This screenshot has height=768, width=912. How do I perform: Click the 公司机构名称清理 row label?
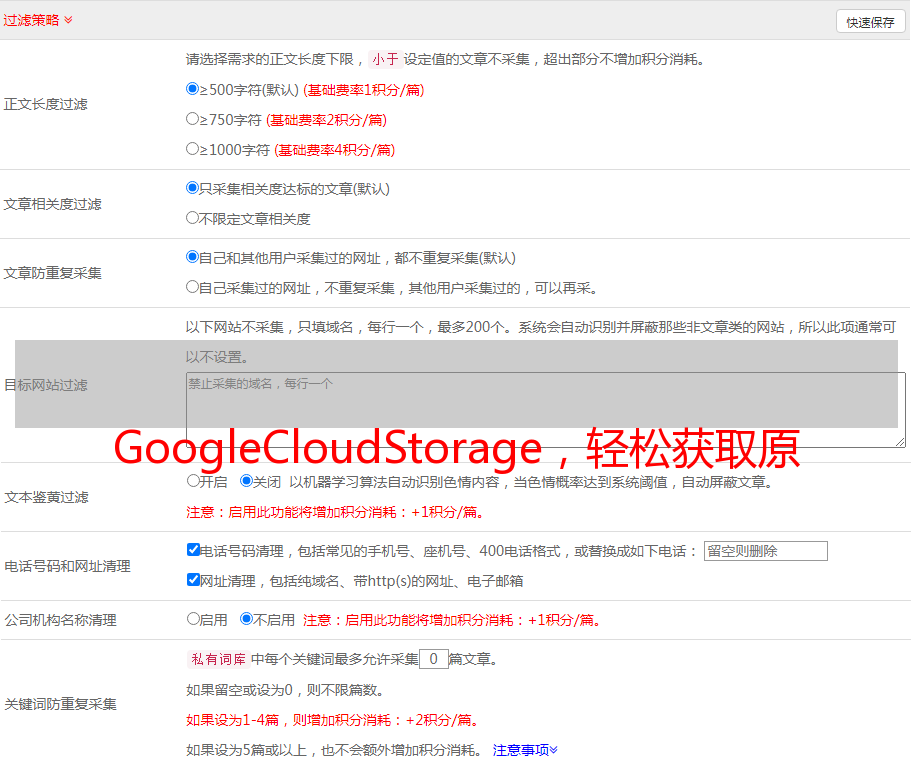60,620
